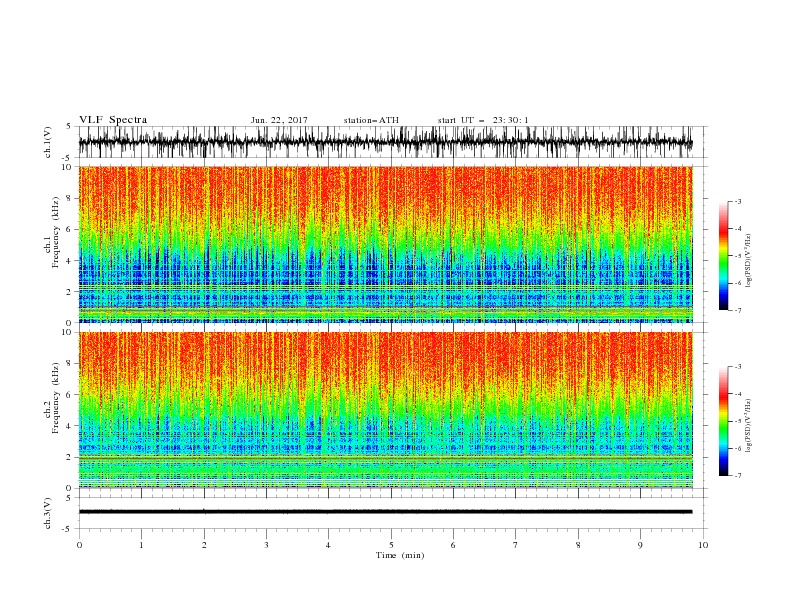
Task: Click the "-5" tick on the lower color bar
Action: [x=737, y=421]
